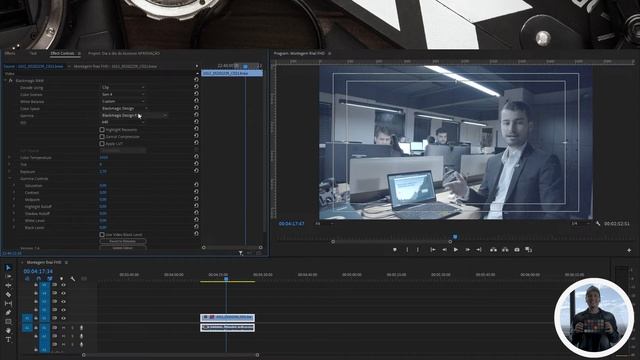Click the Reset to Metadata button

click(x=123, y=241)
